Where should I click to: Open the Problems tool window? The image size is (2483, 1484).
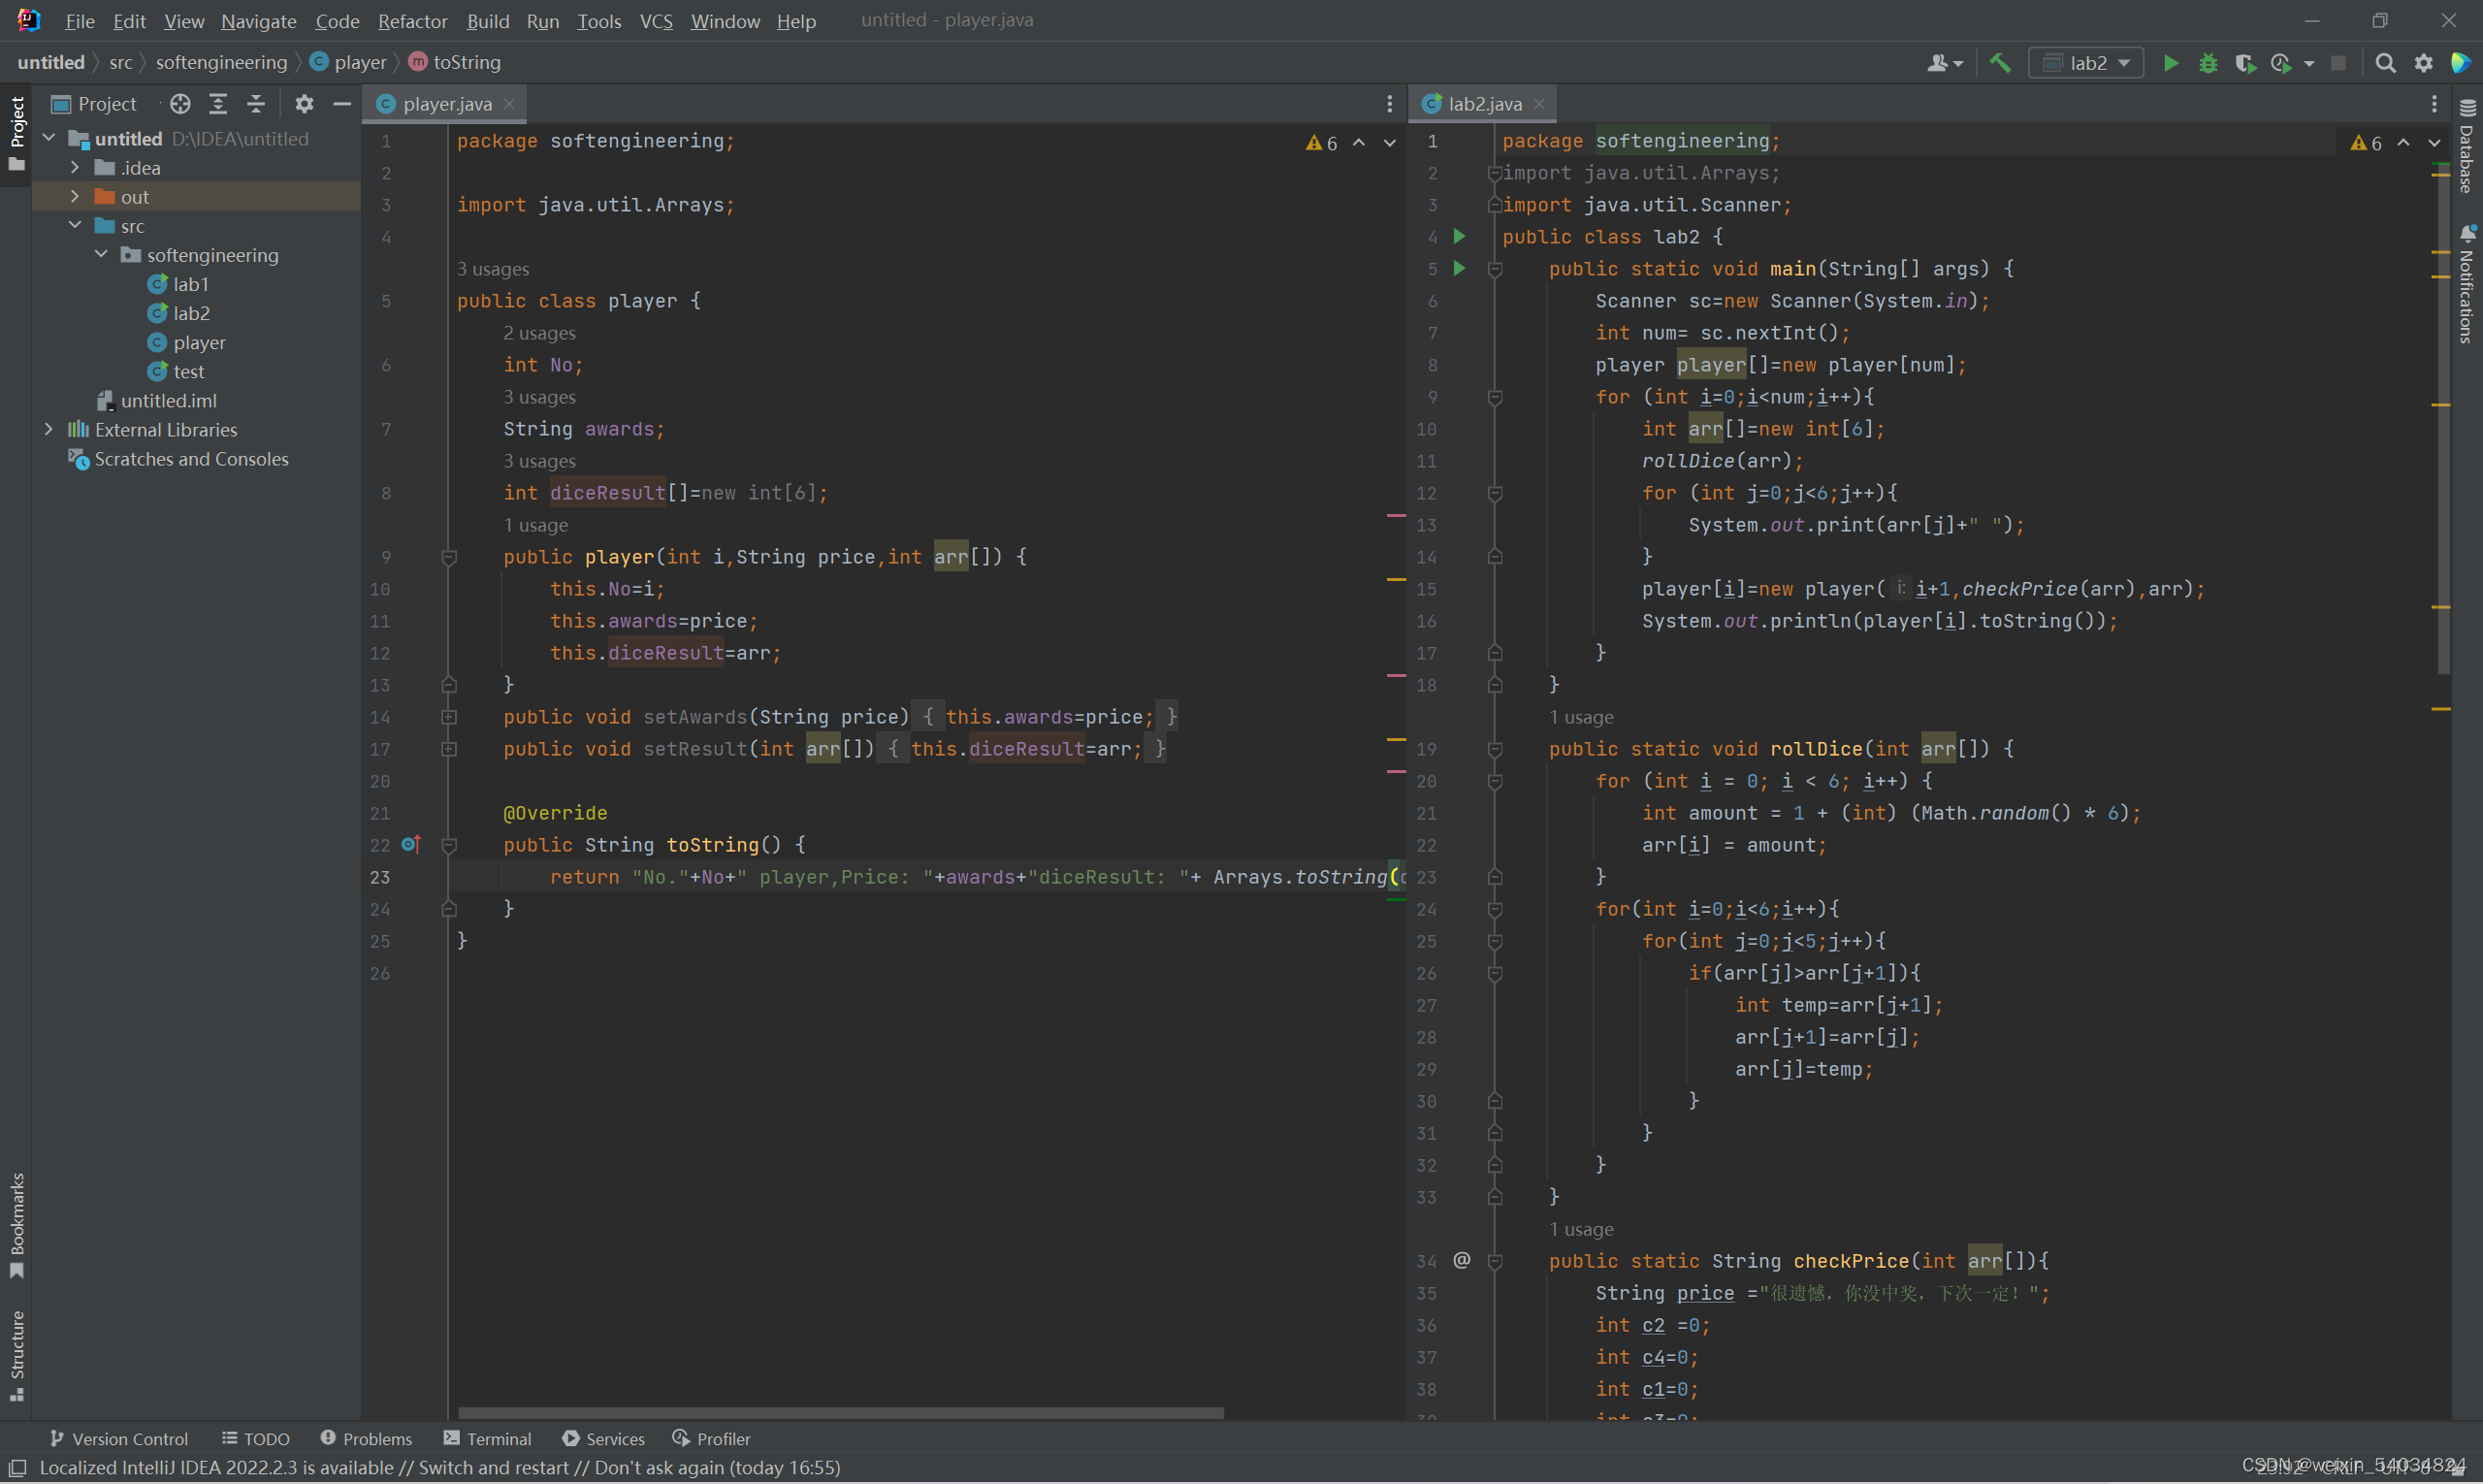click(x=366, y=1438)
